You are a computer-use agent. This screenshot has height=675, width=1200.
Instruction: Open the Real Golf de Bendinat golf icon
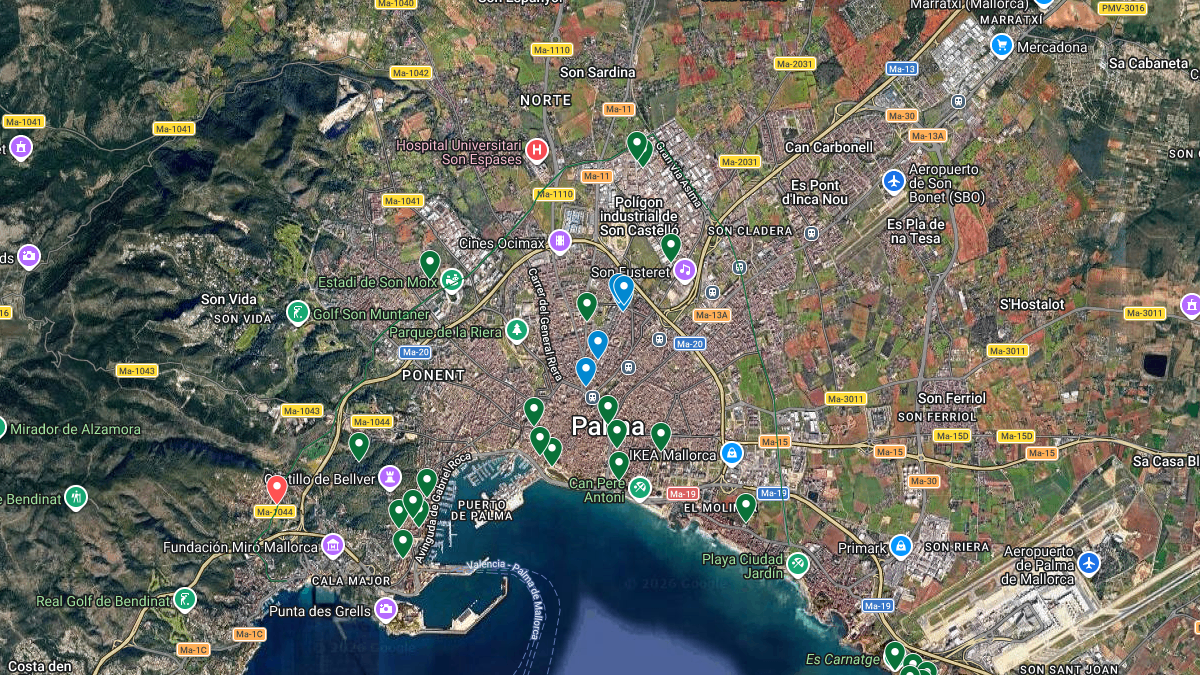coord(184,600)
